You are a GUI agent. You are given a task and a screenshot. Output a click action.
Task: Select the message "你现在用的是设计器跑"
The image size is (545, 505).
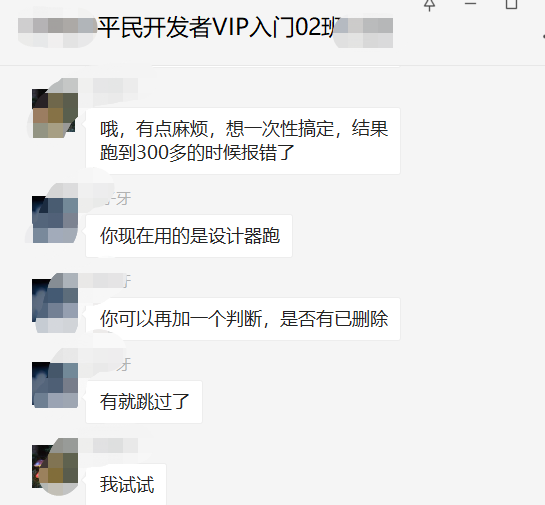[189, 236]
